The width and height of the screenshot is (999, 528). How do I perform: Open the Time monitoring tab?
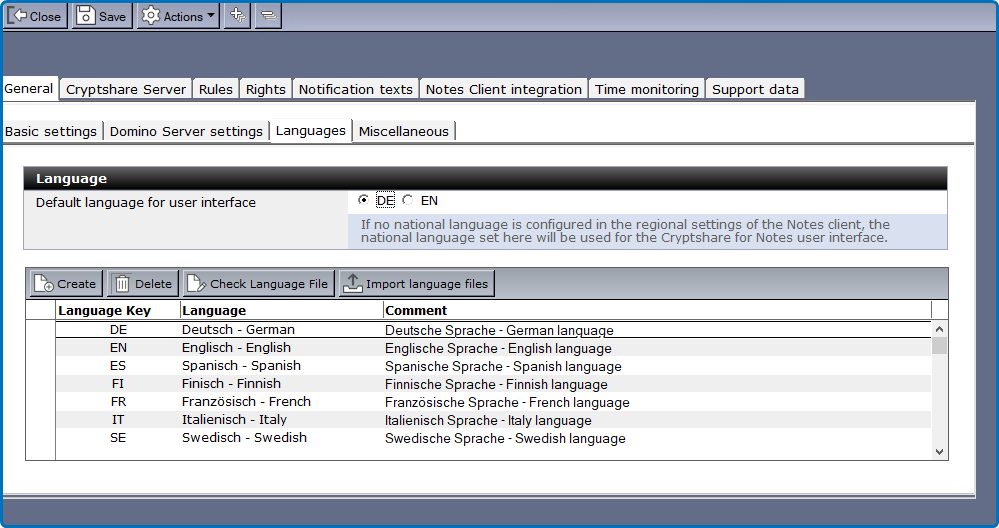[646, 89]
